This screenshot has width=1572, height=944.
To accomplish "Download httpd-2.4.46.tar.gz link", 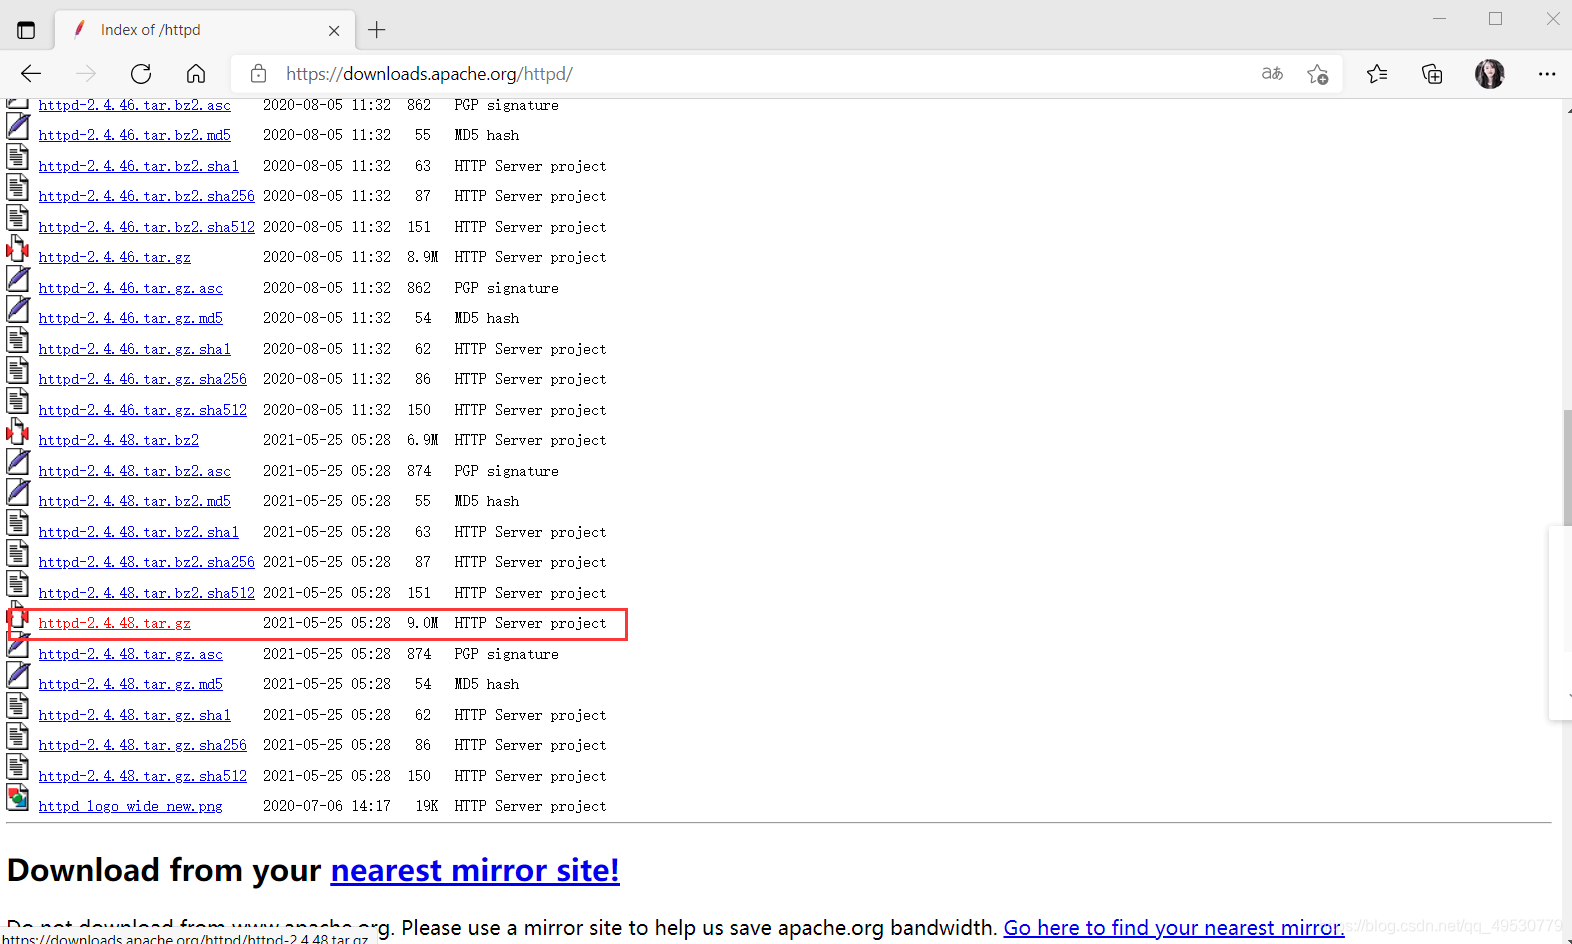I will click(x=115, y=257).
